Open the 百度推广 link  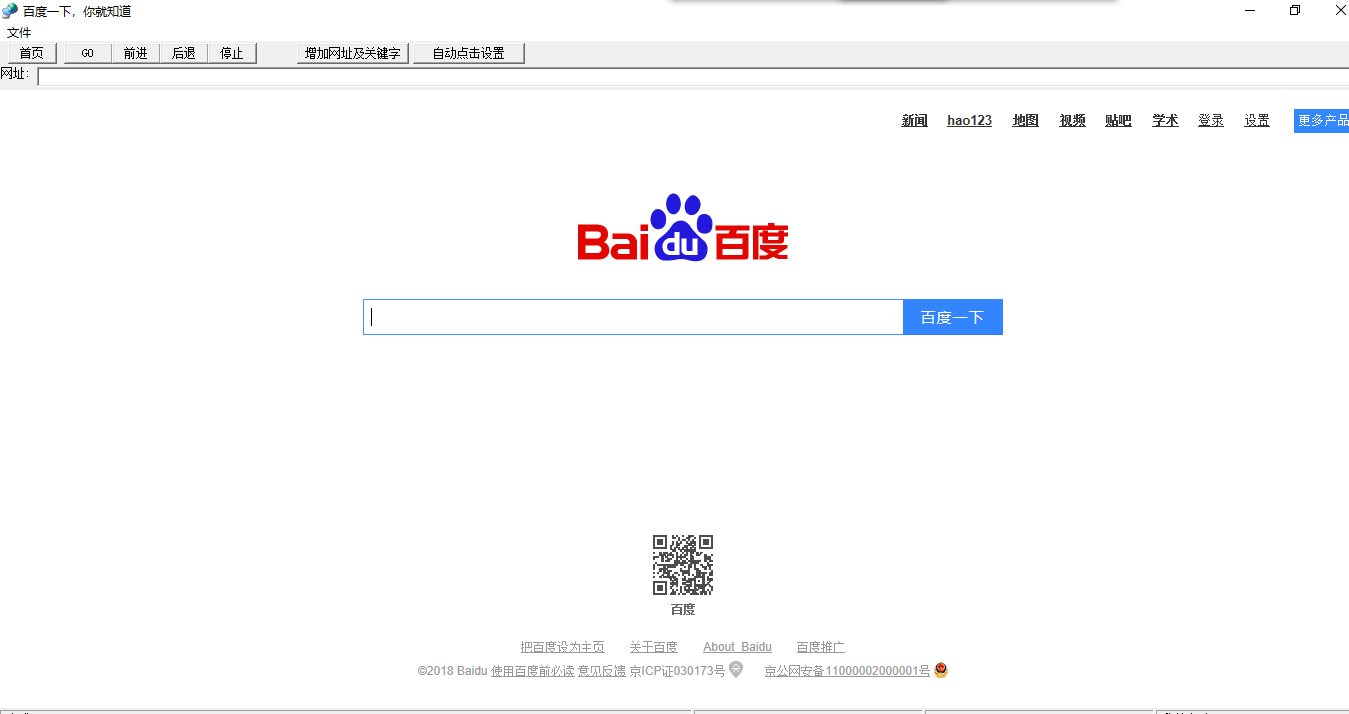coord(821,647)
